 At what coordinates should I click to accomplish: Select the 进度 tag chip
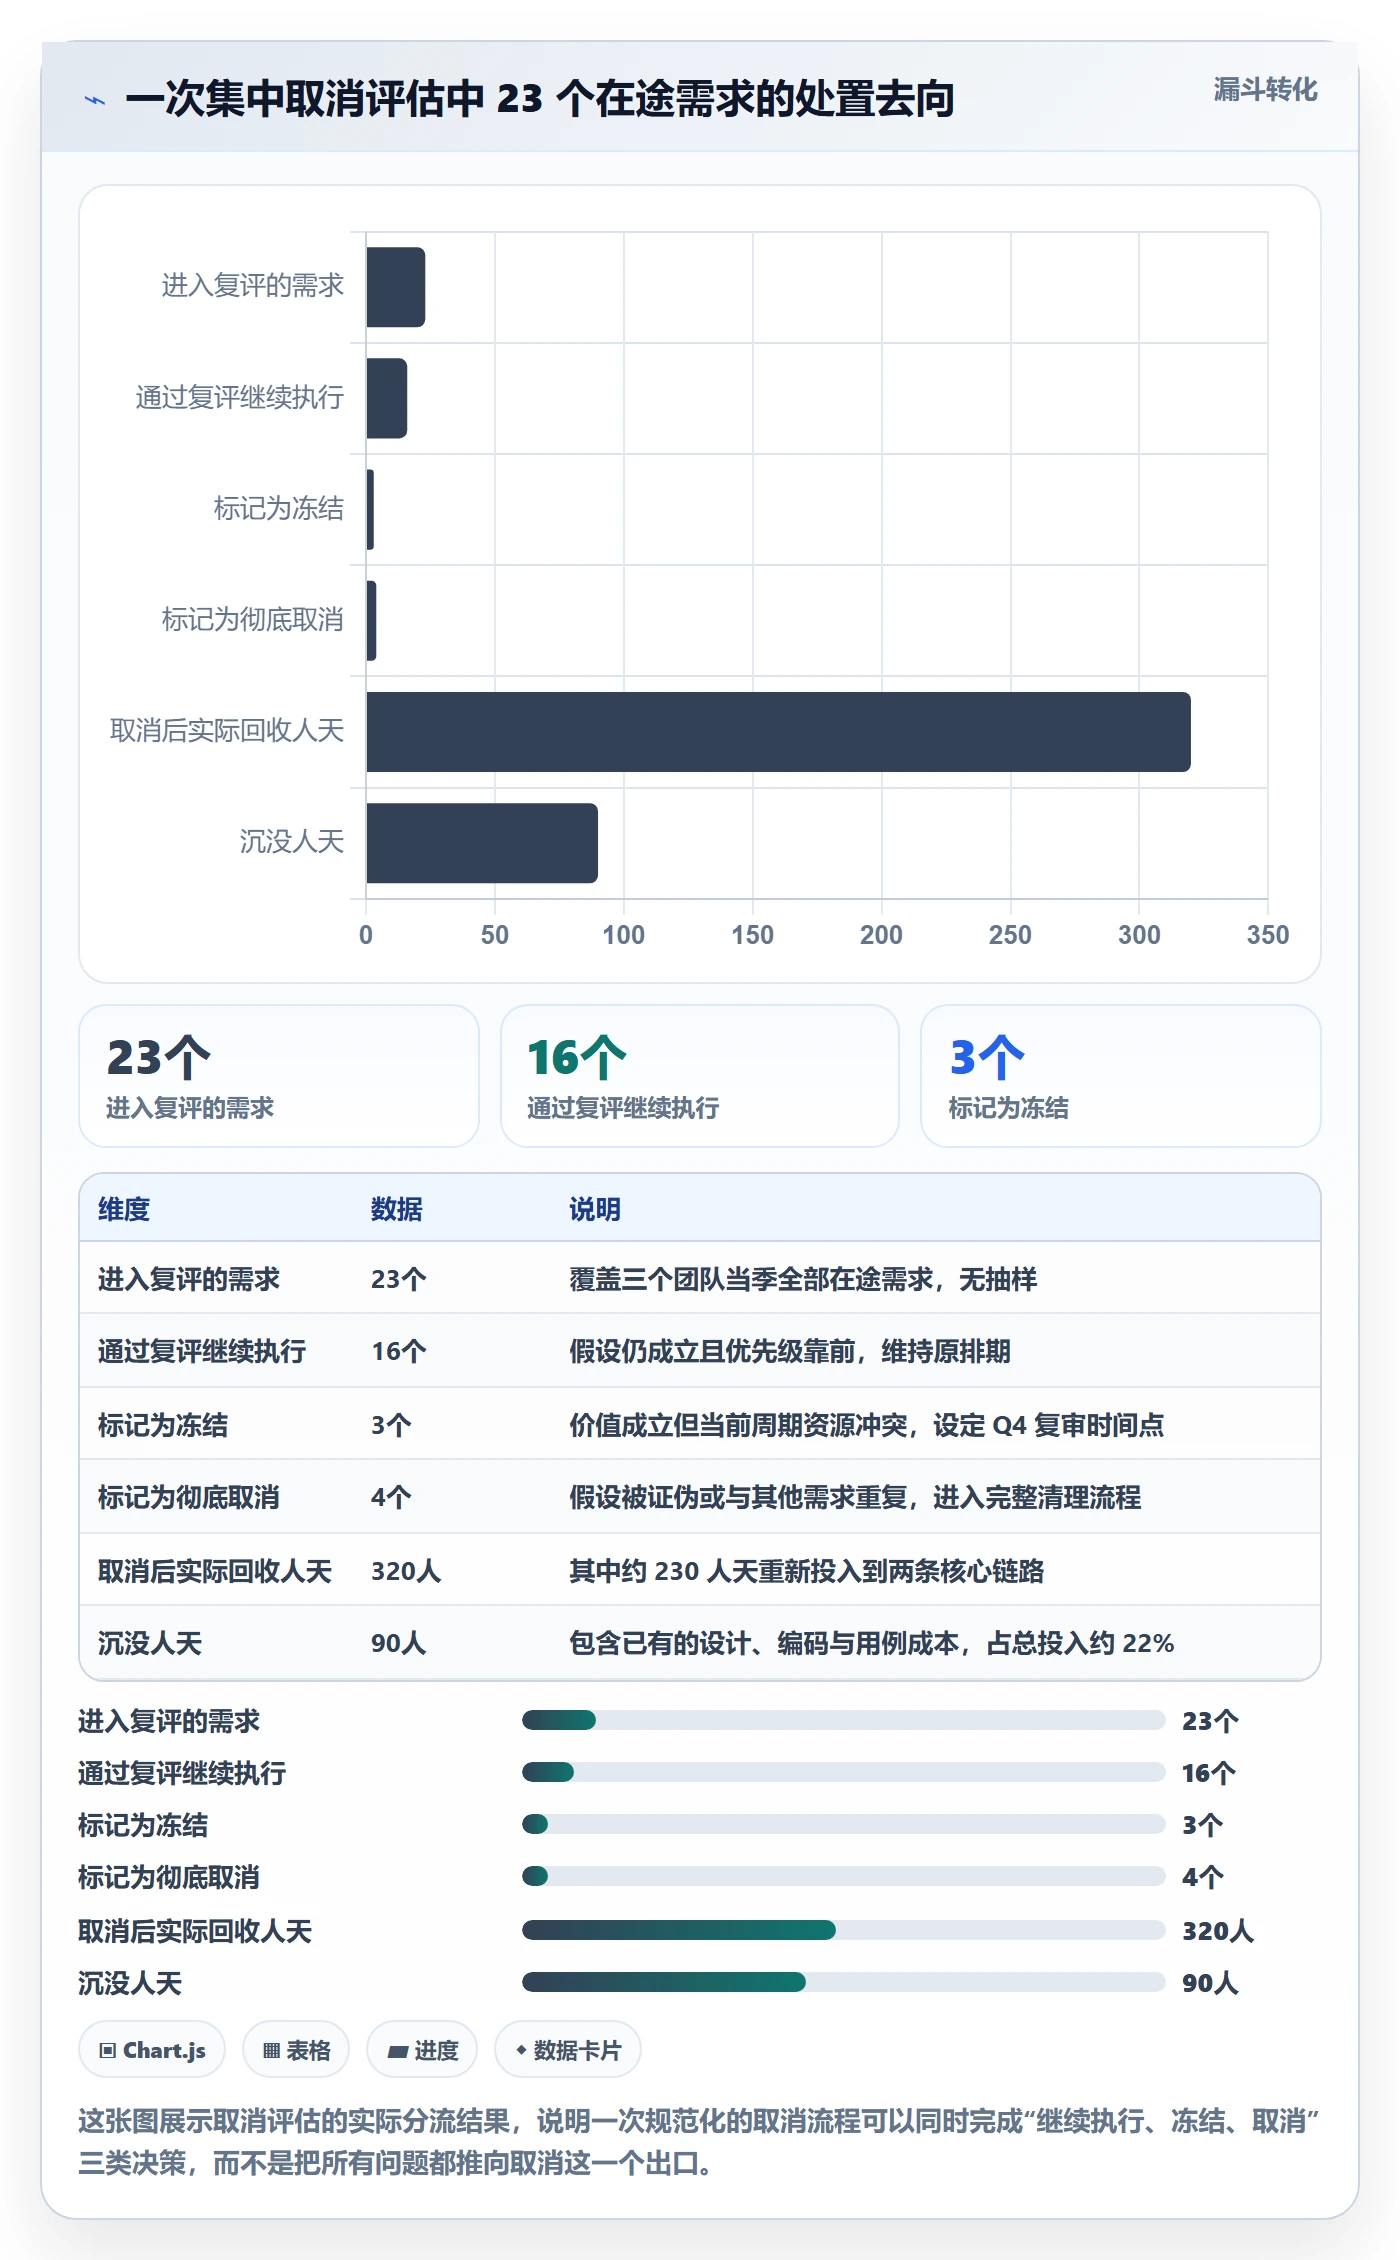click(x=422, y=2050)
